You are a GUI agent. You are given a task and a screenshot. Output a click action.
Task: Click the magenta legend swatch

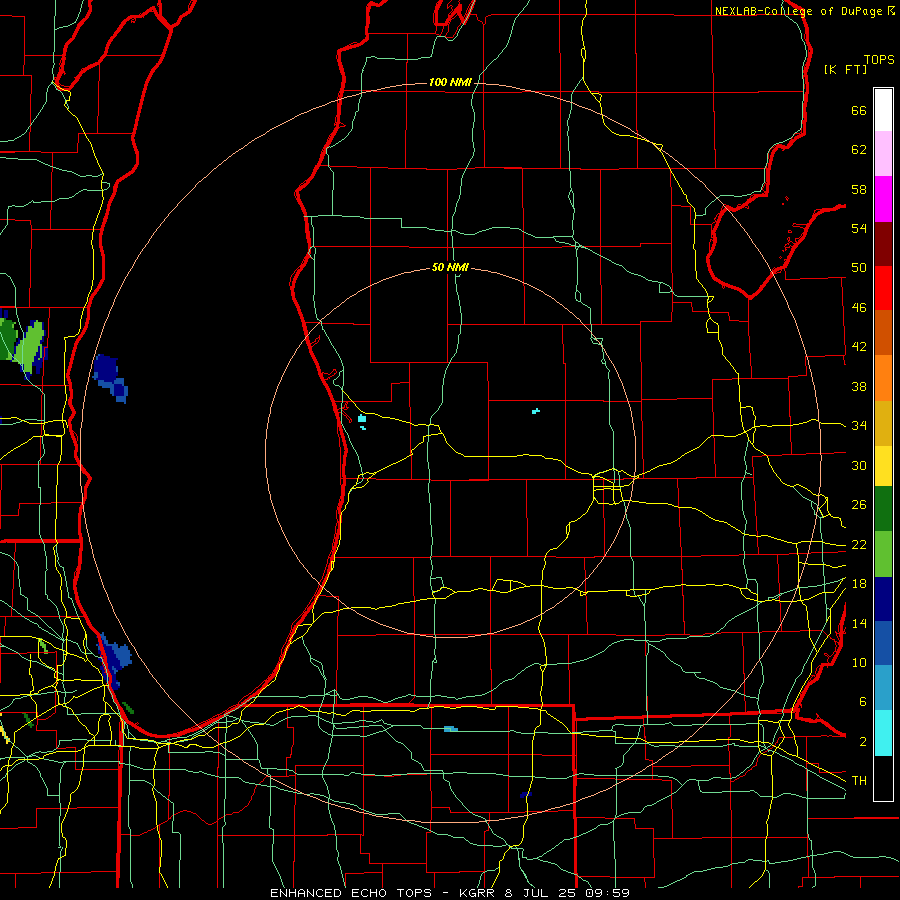[883, 199]
